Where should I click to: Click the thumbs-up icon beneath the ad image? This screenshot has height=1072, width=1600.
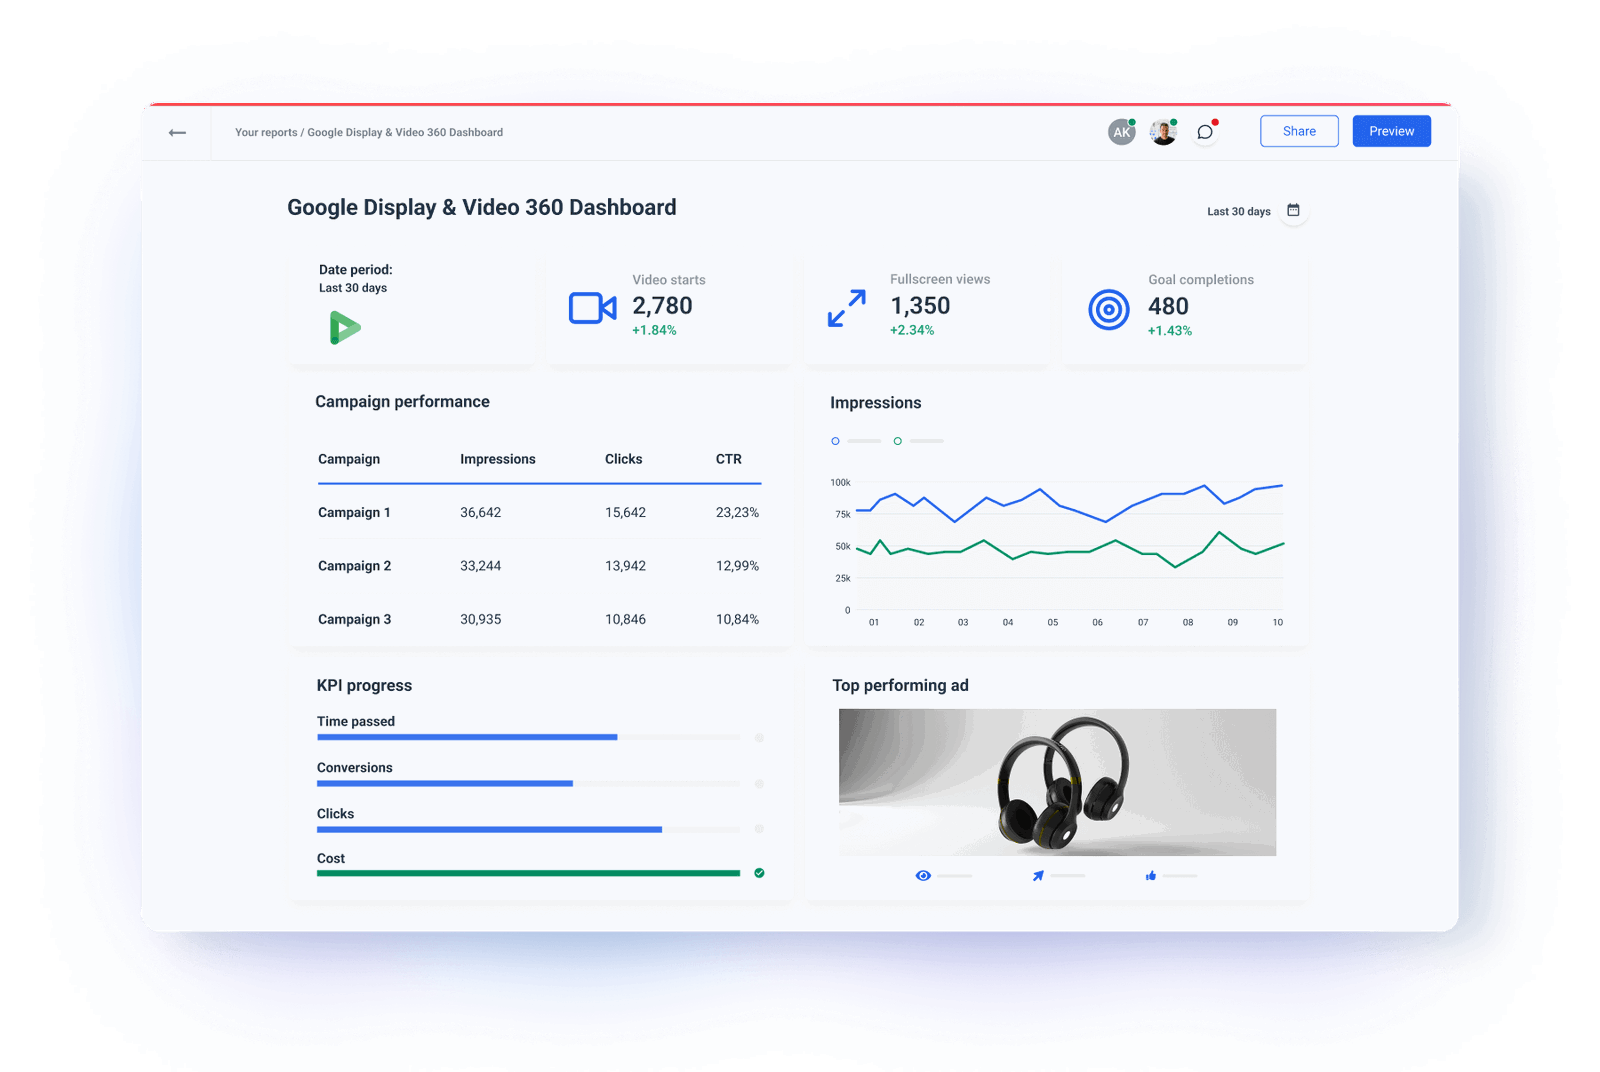(1151, 875)
